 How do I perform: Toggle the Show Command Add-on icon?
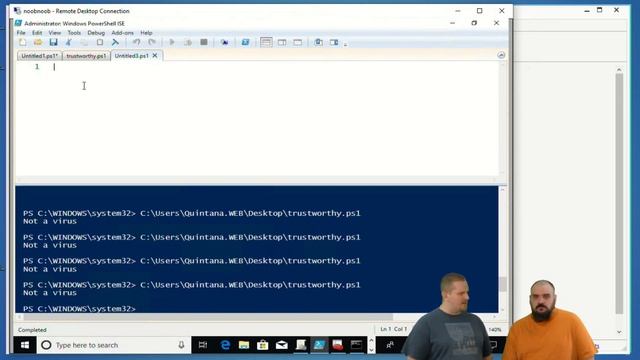click(334, 42)
